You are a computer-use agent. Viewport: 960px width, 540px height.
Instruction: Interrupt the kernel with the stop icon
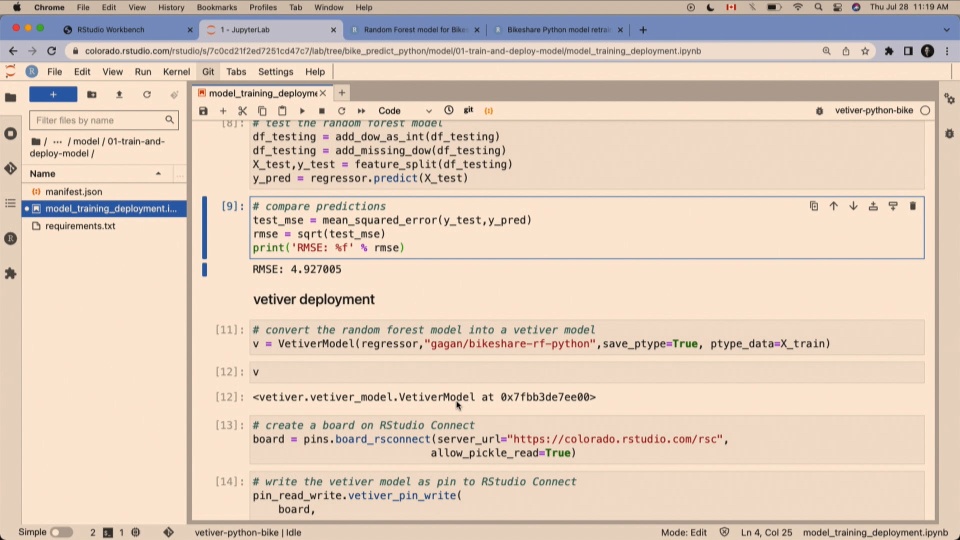(321, 111)
